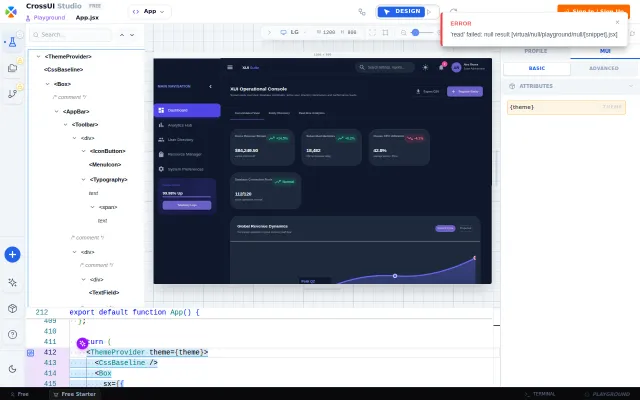Collapse the Box tree node
640x400 pixels.
pos(47,84)
